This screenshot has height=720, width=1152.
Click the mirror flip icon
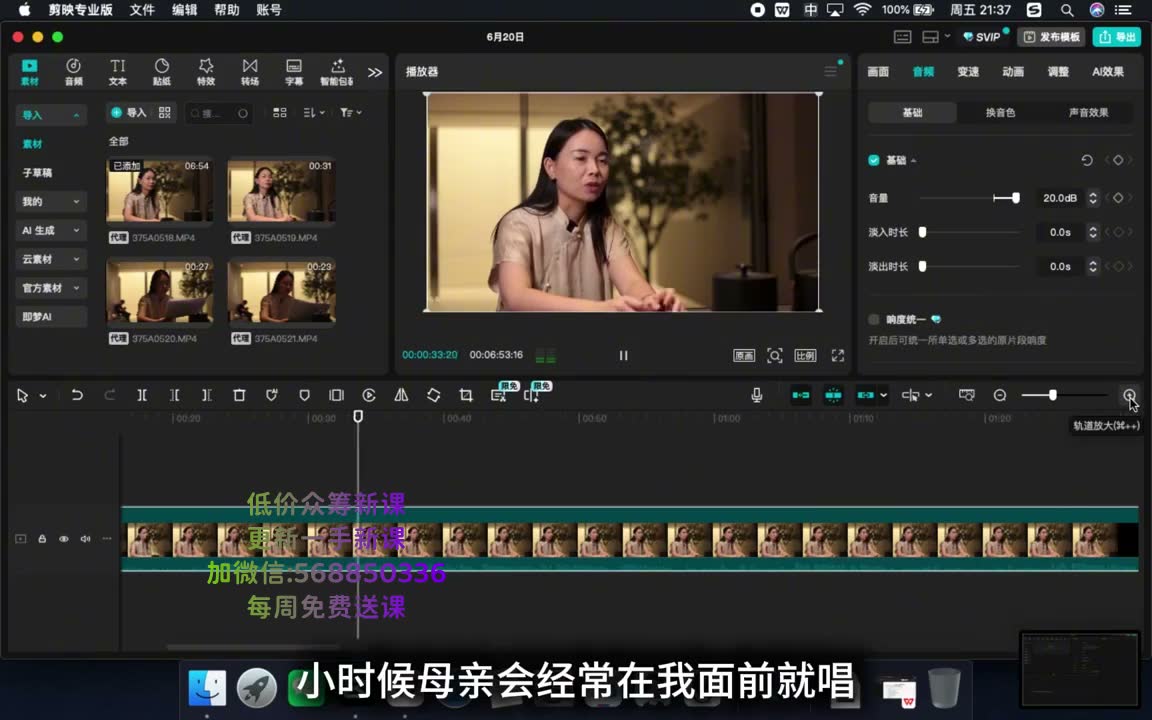coord(401,395)
